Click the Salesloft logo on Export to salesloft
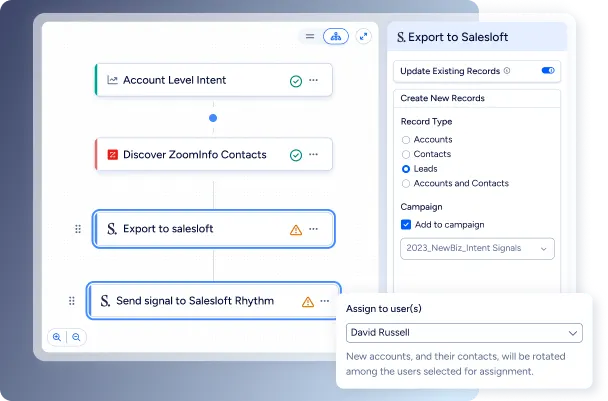The width and height of the screenshot is (608, 401). (x=112, y=229)
